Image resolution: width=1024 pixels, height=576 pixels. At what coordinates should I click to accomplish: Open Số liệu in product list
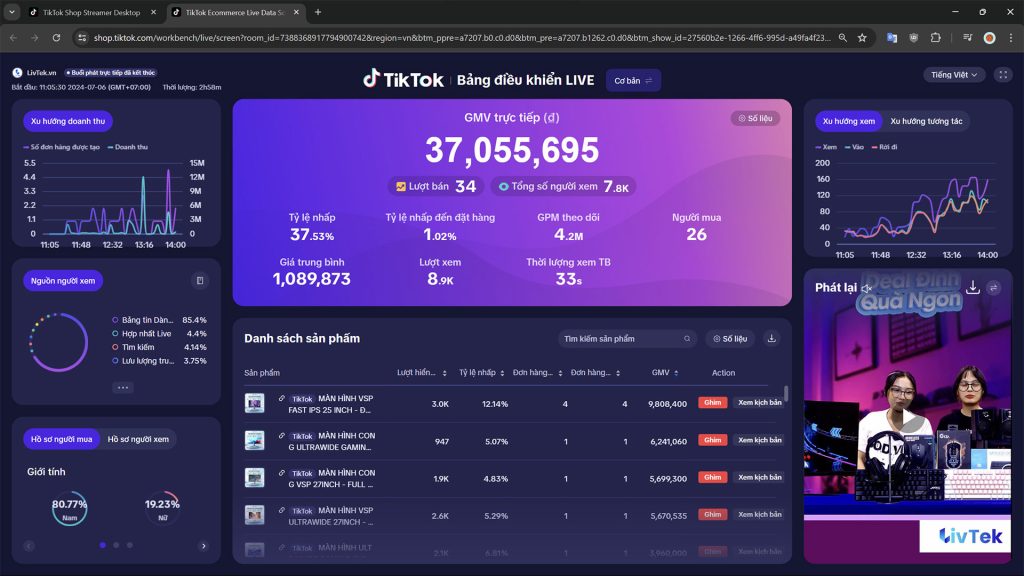pos(730,338)
